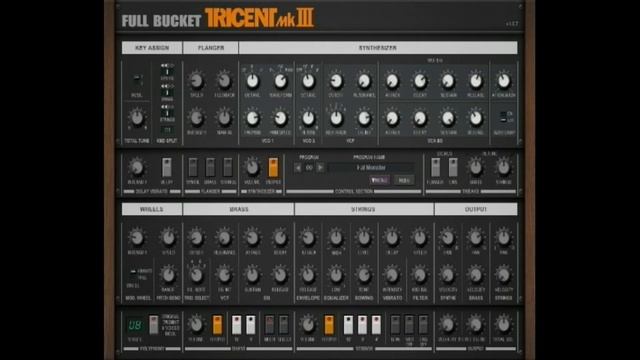Toggle the Delay Vibrato switch
Viewport: 640px width, 360px height.
(167, 167)
